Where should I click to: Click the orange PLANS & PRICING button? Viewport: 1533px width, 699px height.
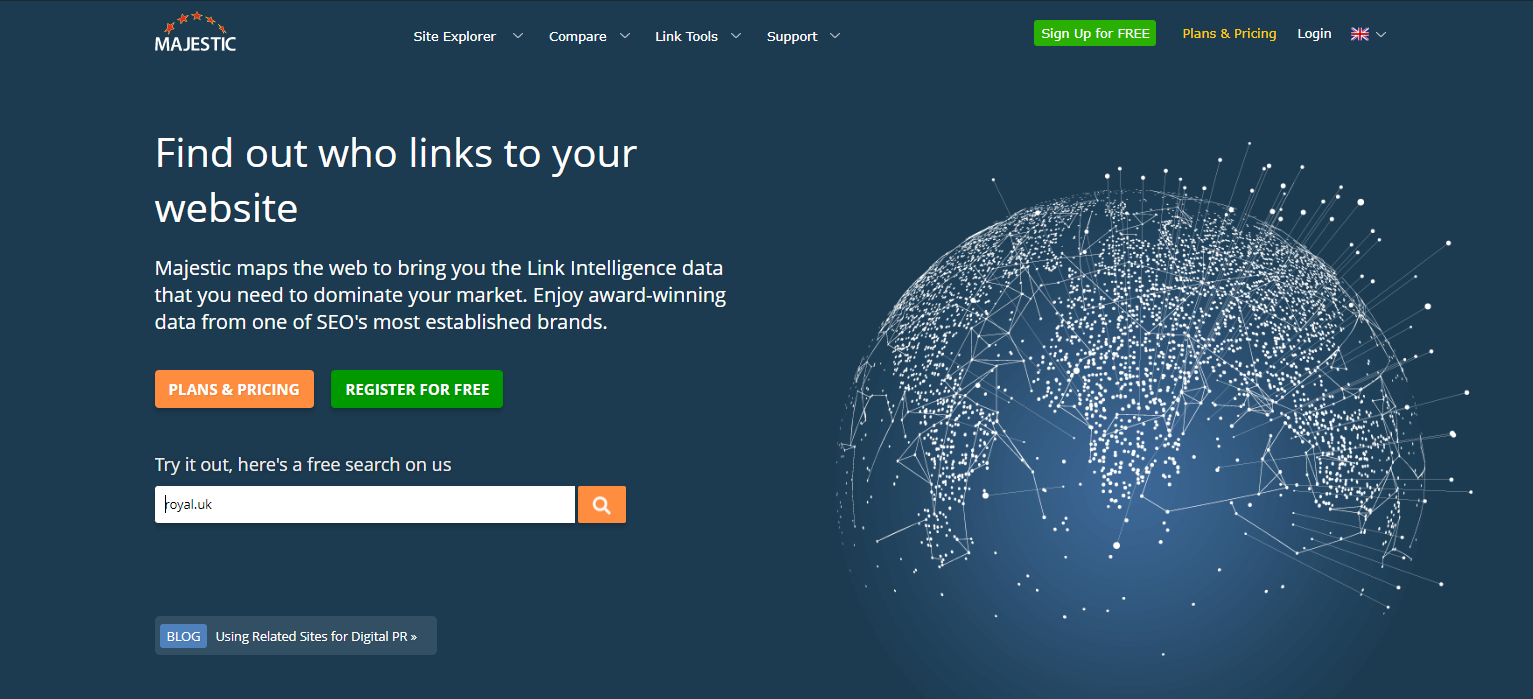pyautogui.click(x=234, y=389)
